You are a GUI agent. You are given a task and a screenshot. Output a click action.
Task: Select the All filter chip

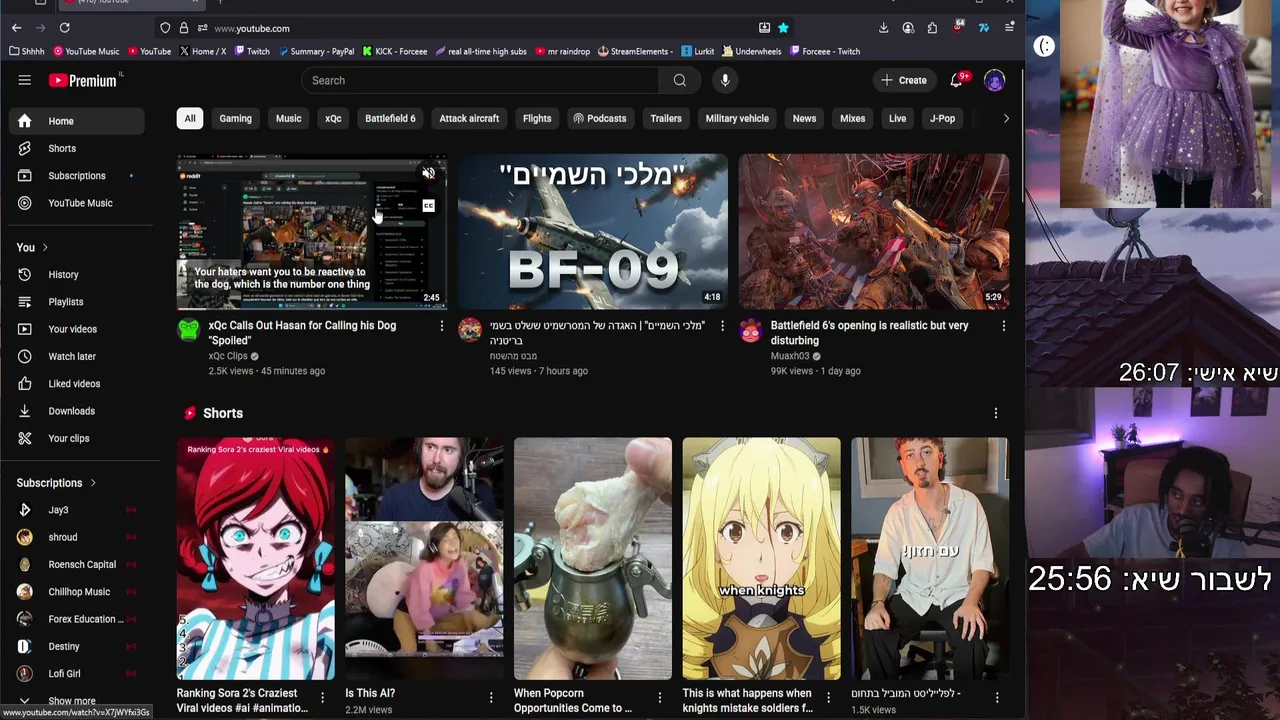point(190,118)
